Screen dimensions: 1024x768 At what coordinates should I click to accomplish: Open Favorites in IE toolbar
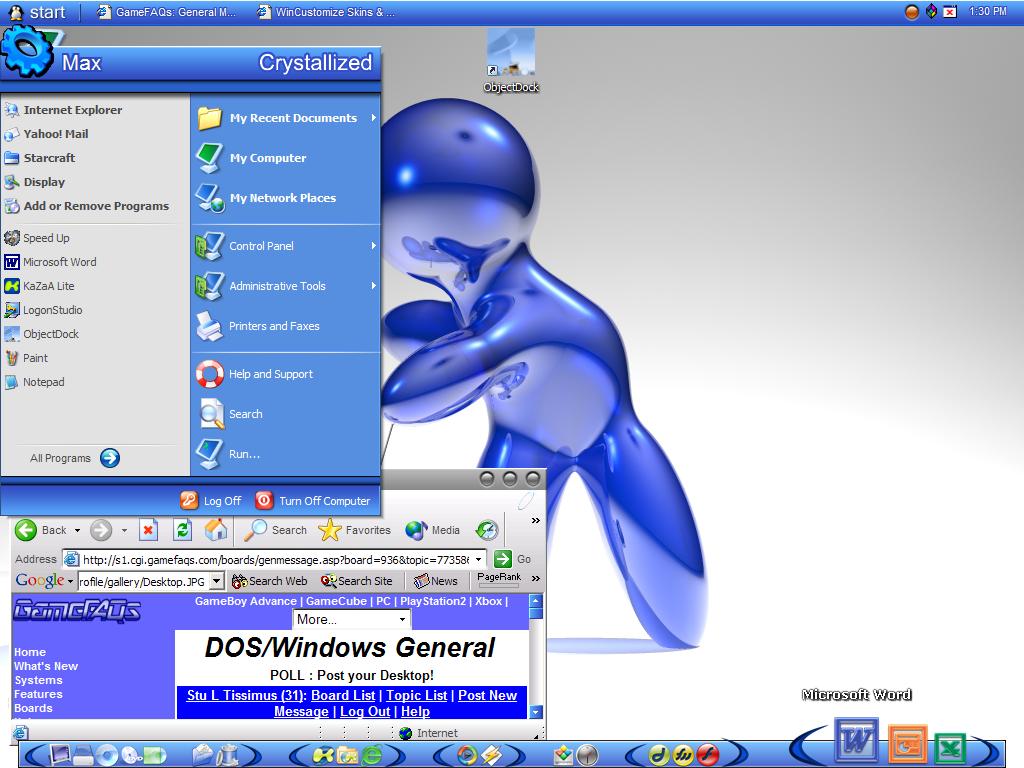coord(355,530)
